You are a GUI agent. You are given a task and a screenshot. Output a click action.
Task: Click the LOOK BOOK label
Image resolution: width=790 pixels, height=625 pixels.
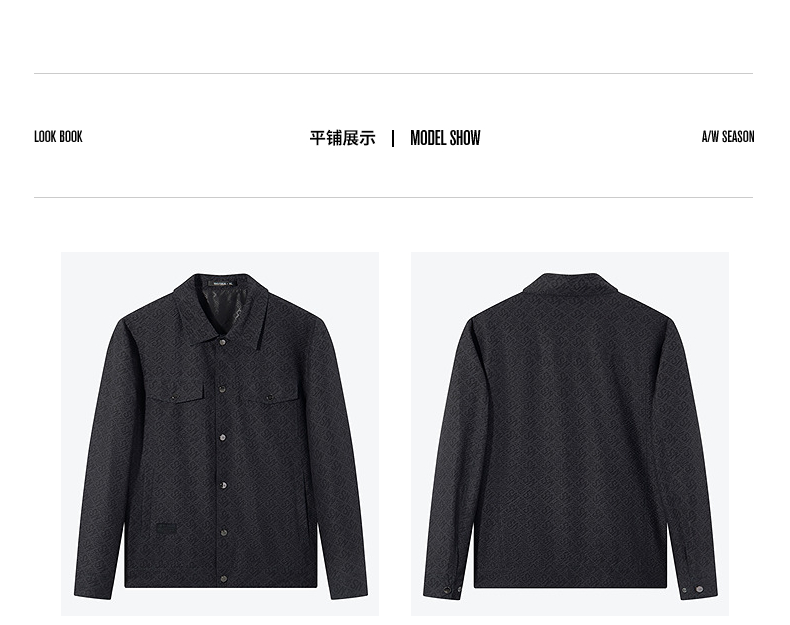click(x=58, y=136)
